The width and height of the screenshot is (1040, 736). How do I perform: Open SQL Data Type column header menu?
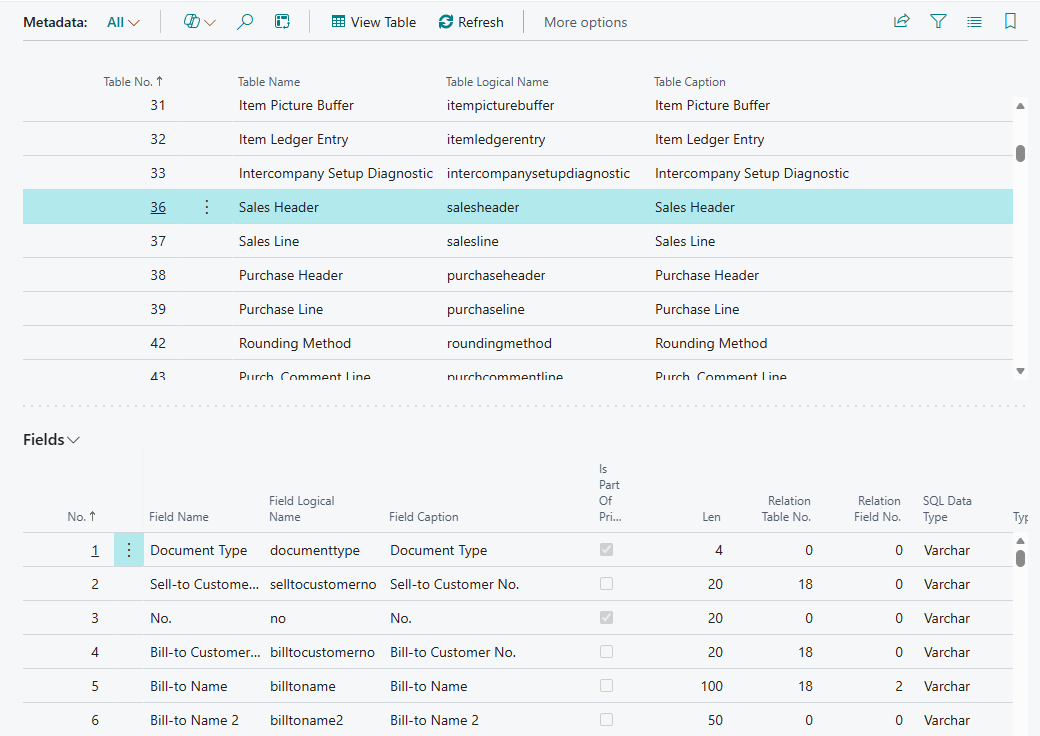[947, 509]
